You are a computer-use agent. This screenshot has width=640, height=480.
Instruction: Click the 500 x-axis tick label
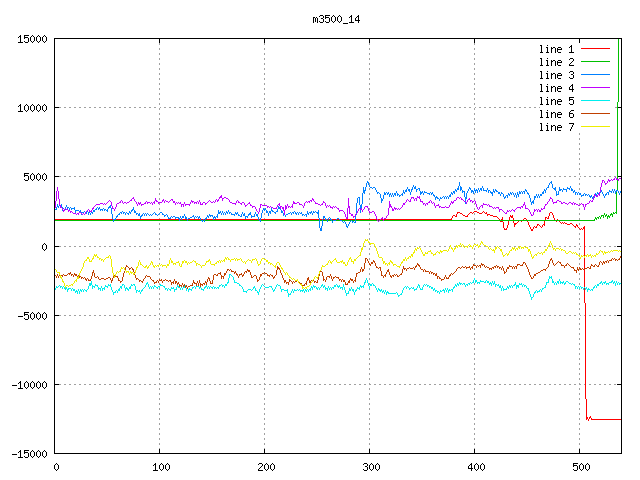(579, 467)
